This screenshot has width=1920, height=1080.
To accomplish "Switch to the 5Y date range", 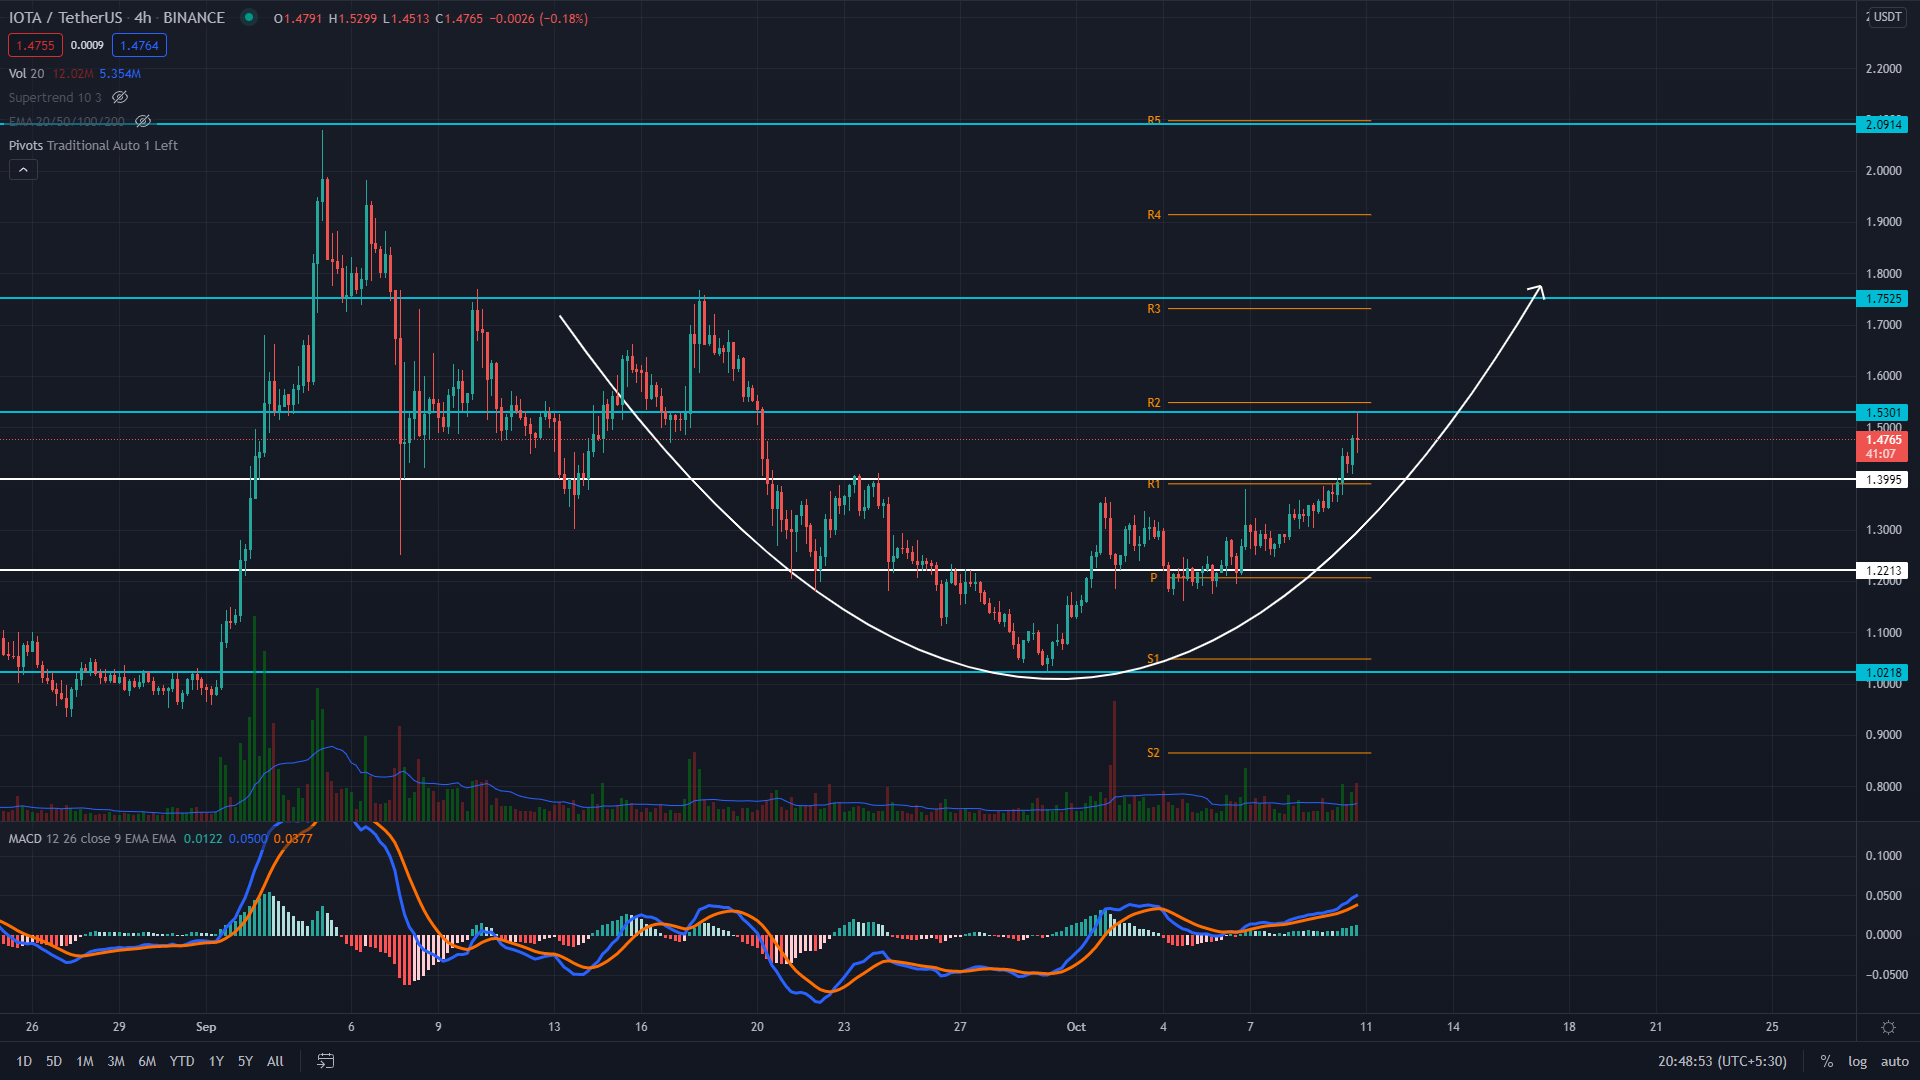I will pos(245,1061).
